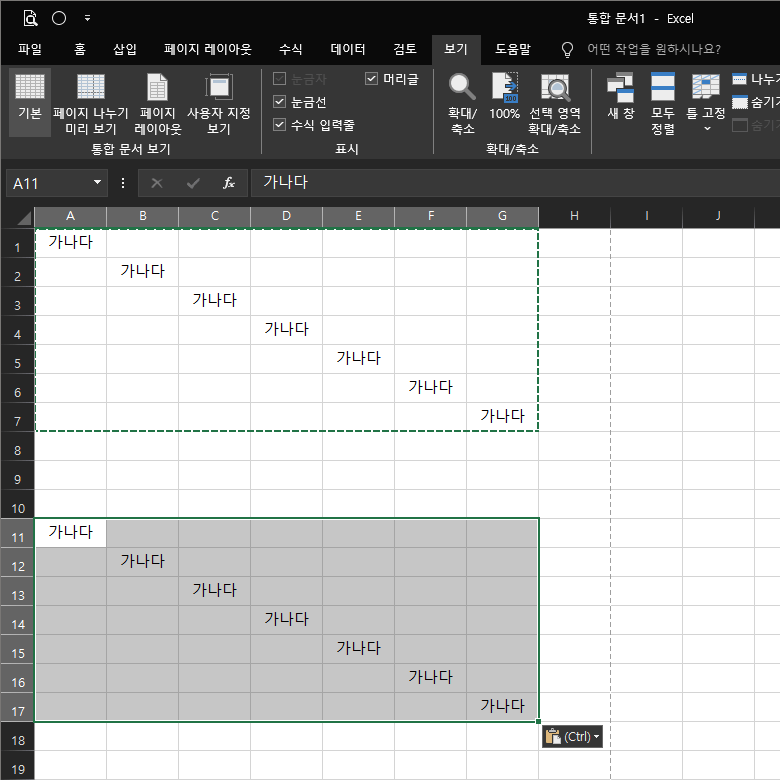Screen dimensions: 780x780
Task: Click 선택 영역 확대/축소
Action: pyautogui.click(x=554, y=102)
